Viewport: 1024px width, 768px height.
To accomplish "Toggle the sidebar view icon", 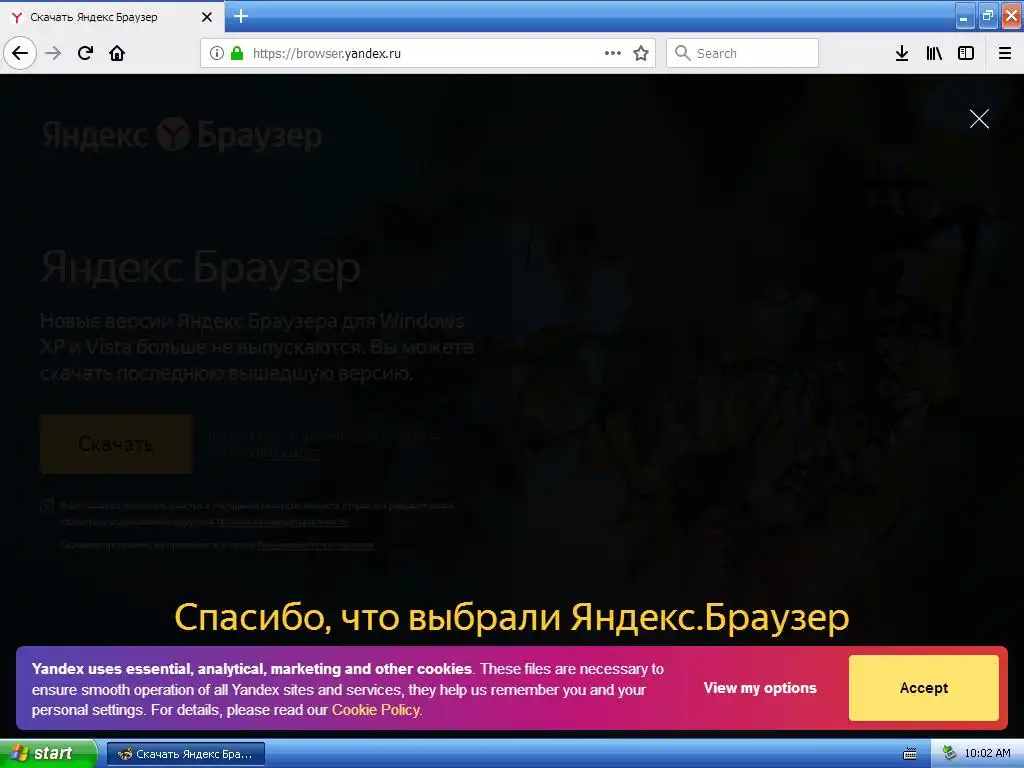I will pos(966,53).
